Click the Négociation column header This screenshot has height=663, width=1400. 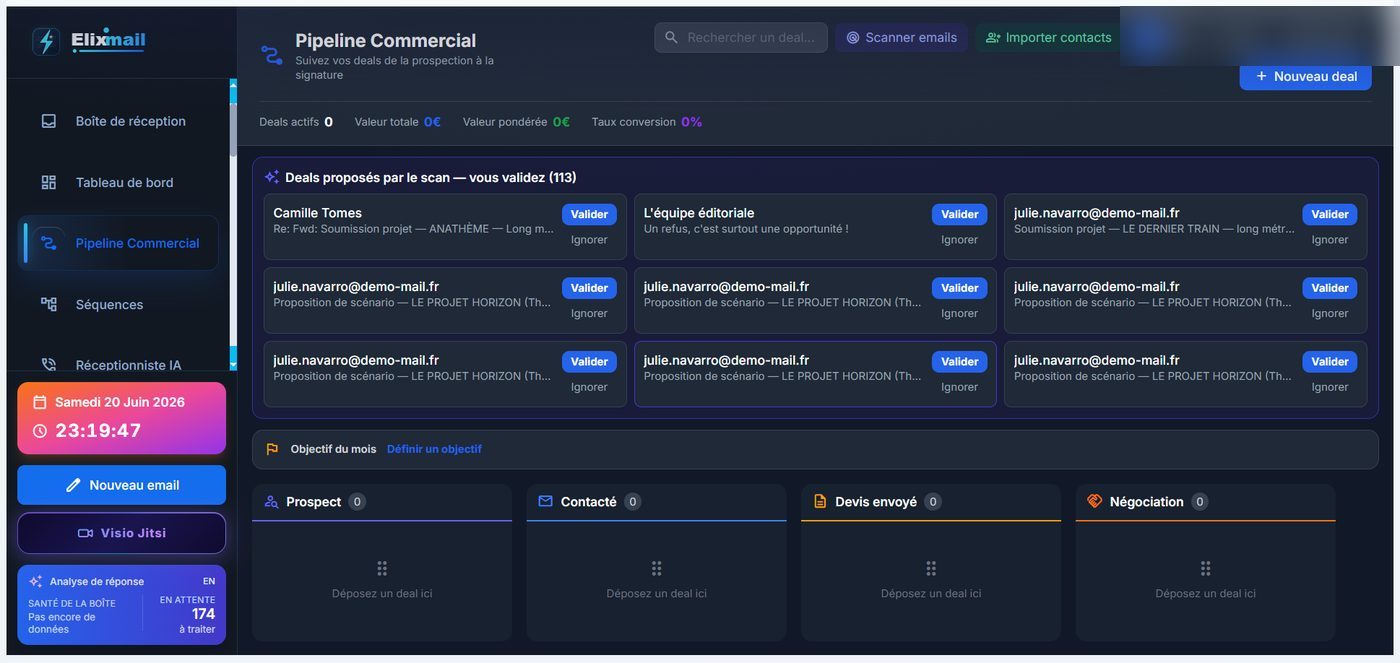tap(1205, 502)
